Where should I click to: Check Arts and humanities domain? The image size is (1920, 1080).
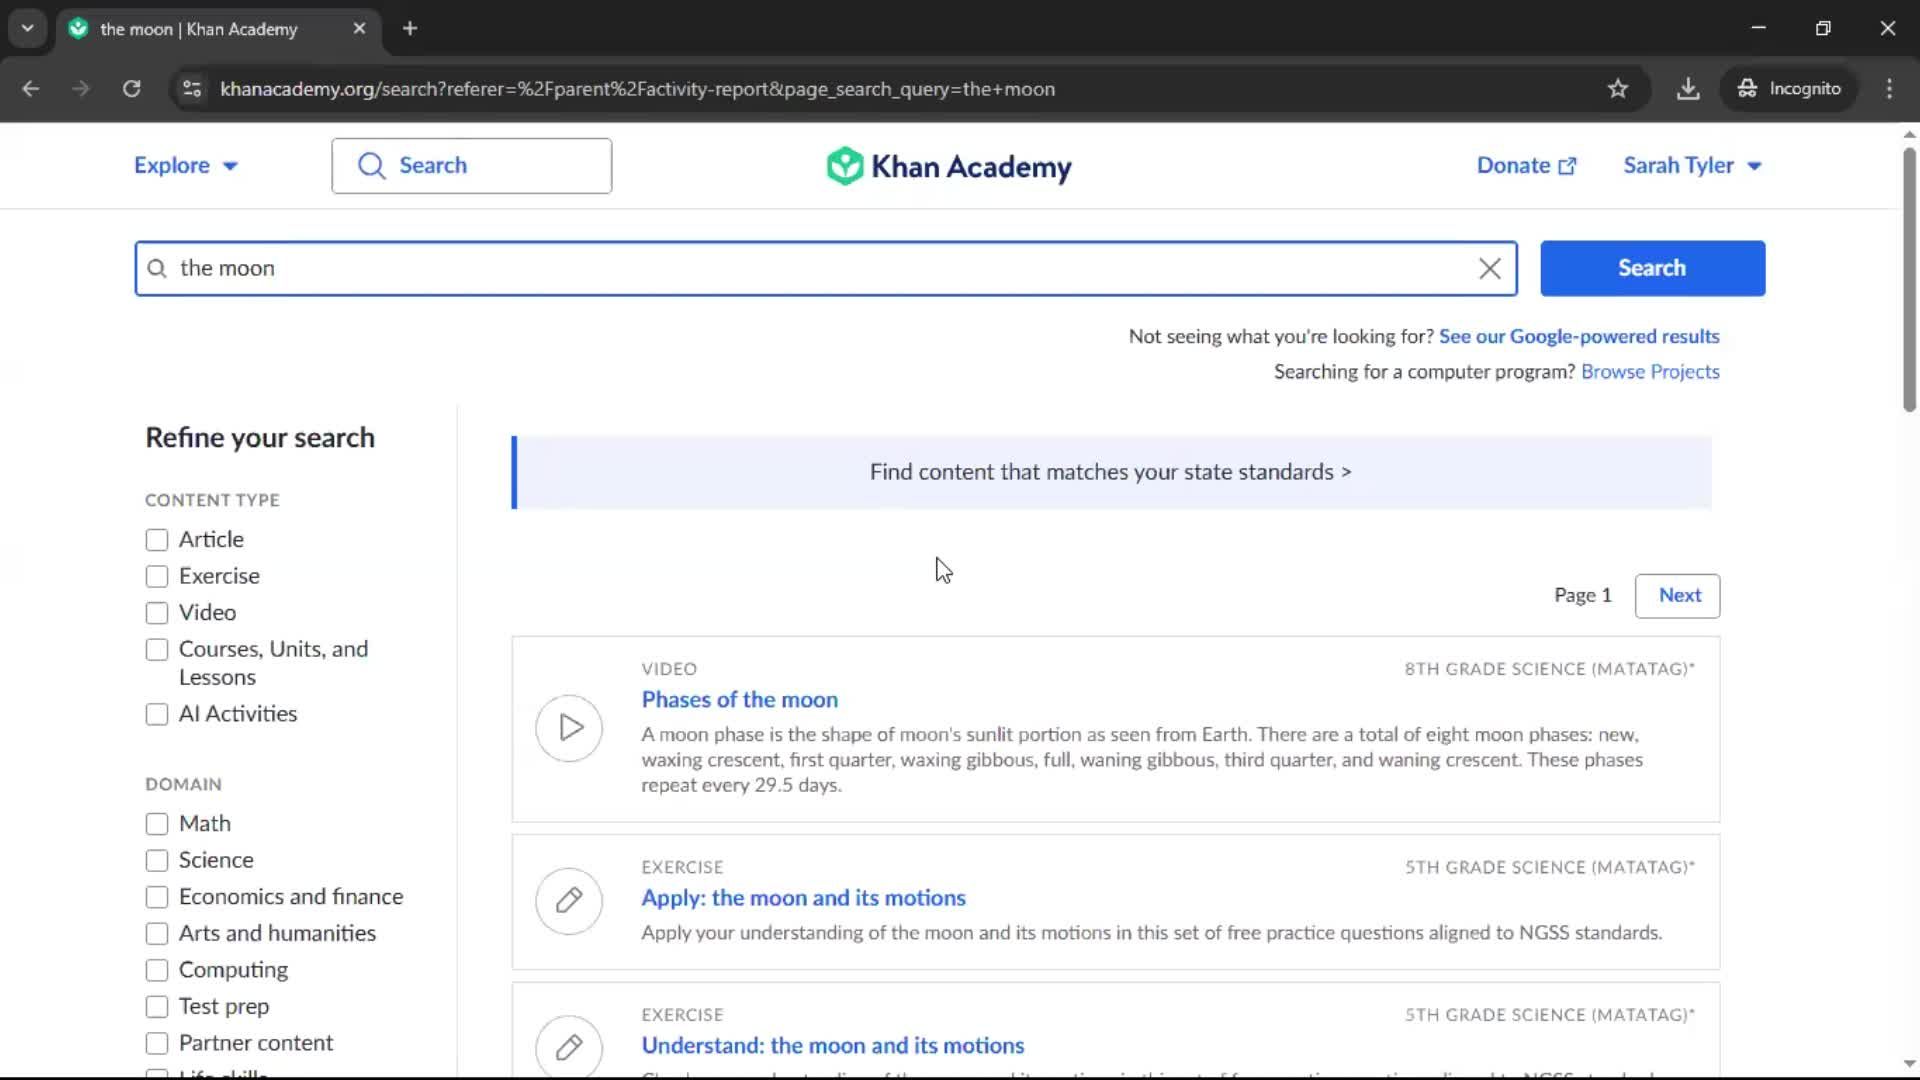(x=157, y=933)
